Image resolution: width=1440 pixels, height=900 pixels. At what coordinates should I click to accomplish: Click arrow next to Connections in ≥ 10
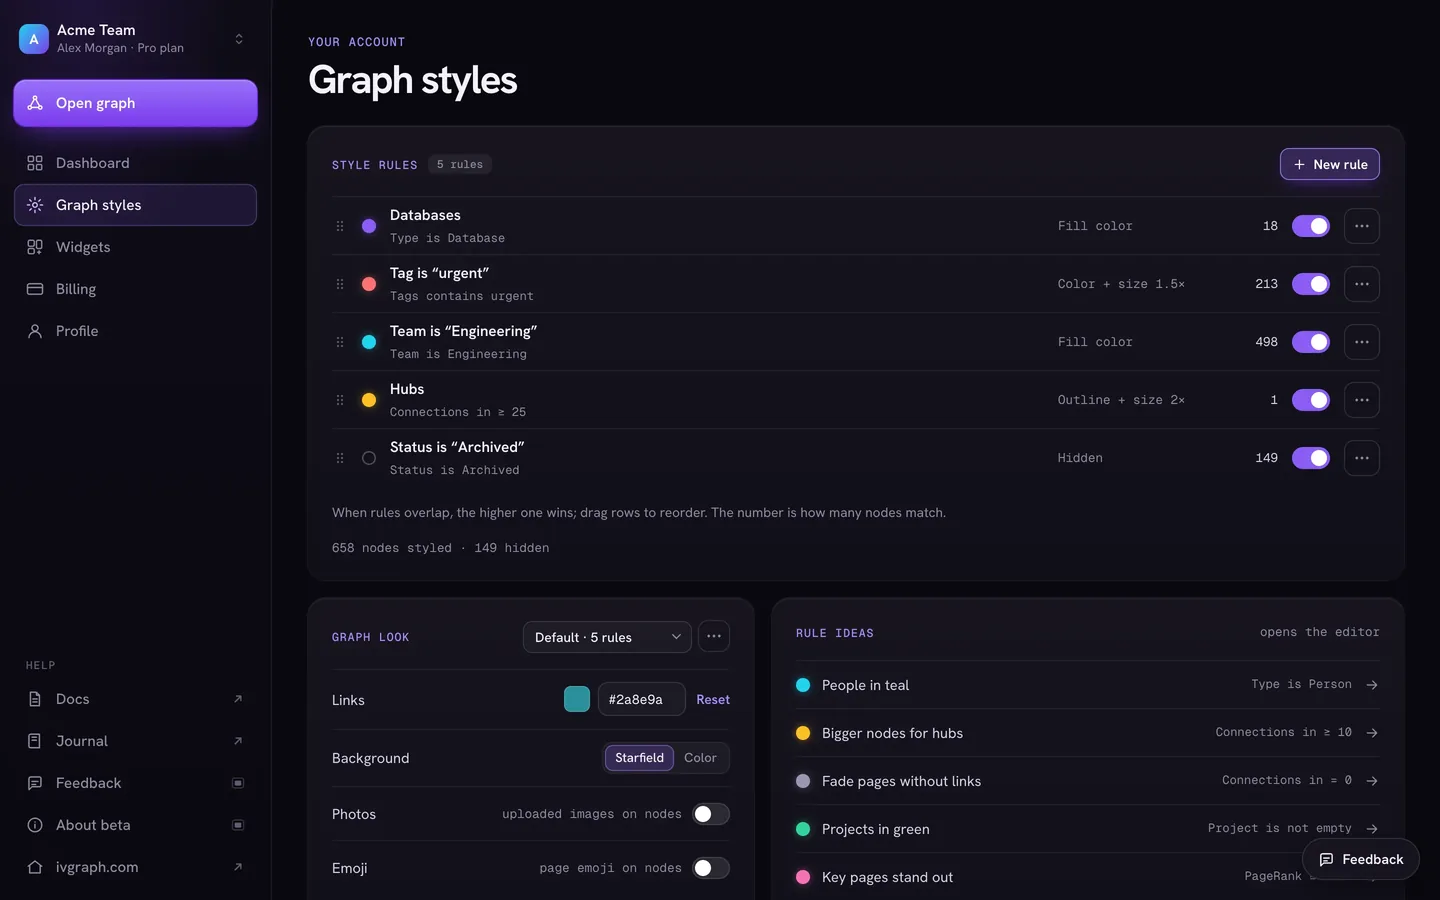coord(1372,733)
